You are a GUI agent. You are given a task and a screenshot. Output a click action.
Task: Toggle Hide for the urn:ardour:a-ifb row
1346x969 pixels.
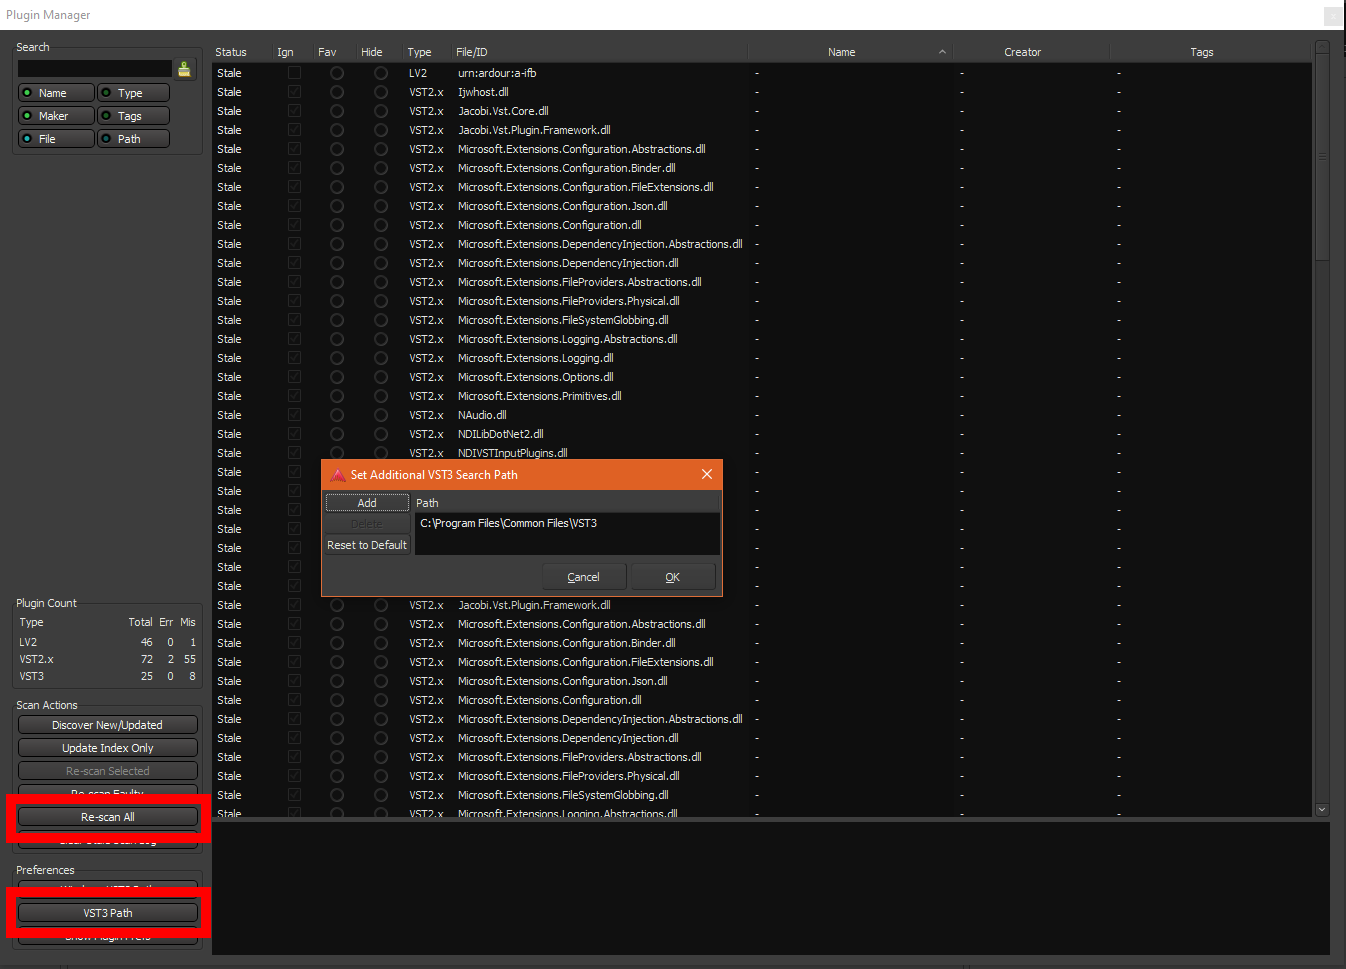(x=381, y=73)
